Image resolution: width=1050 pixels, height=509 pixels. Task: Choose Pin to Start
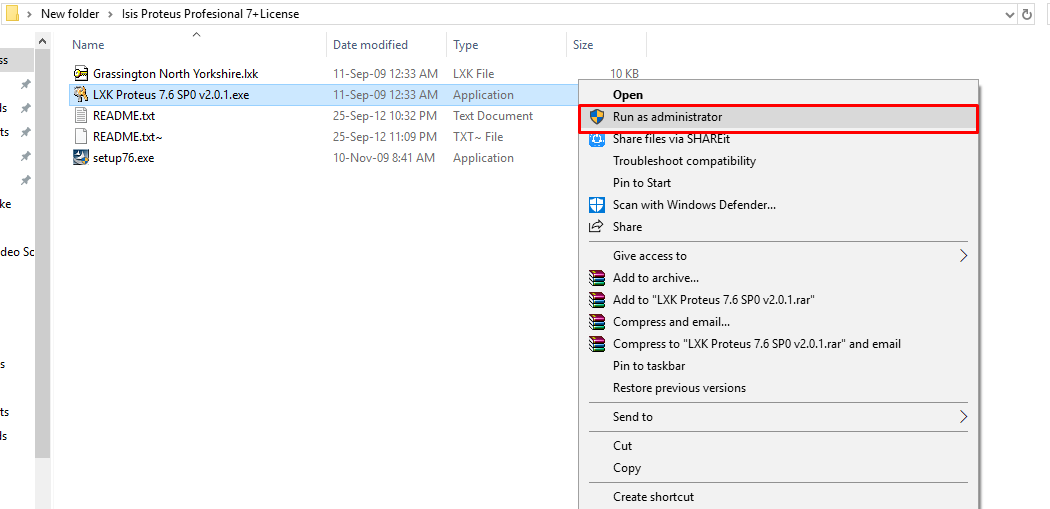(642, 183)
